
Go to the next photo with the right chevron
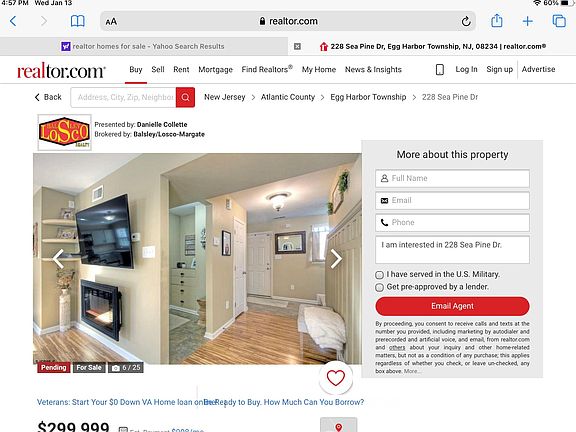click(x=336, y=259)
